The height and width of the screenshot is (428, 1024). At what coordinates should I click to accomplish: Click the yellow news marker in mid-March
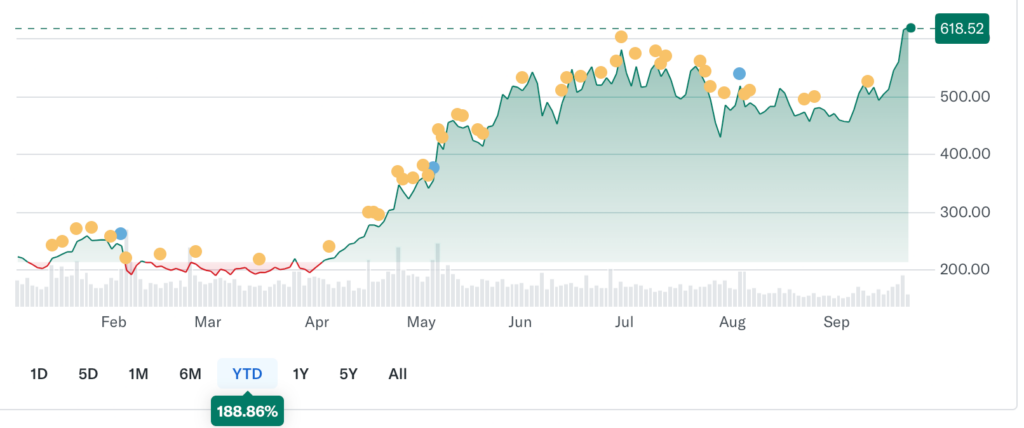pyautogui.click(x=259, y=259)
